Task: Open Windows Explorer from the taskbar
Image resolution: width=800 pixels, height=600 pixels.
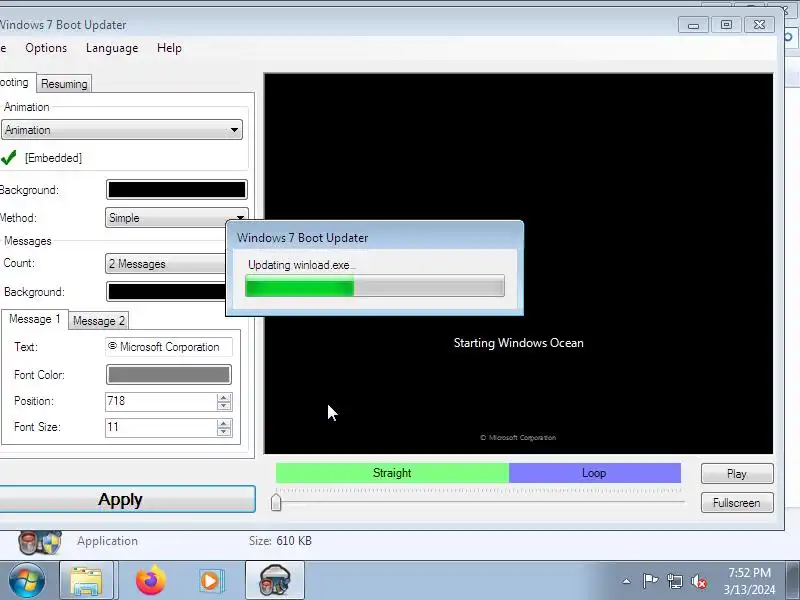Action: (x=86, y=581)
